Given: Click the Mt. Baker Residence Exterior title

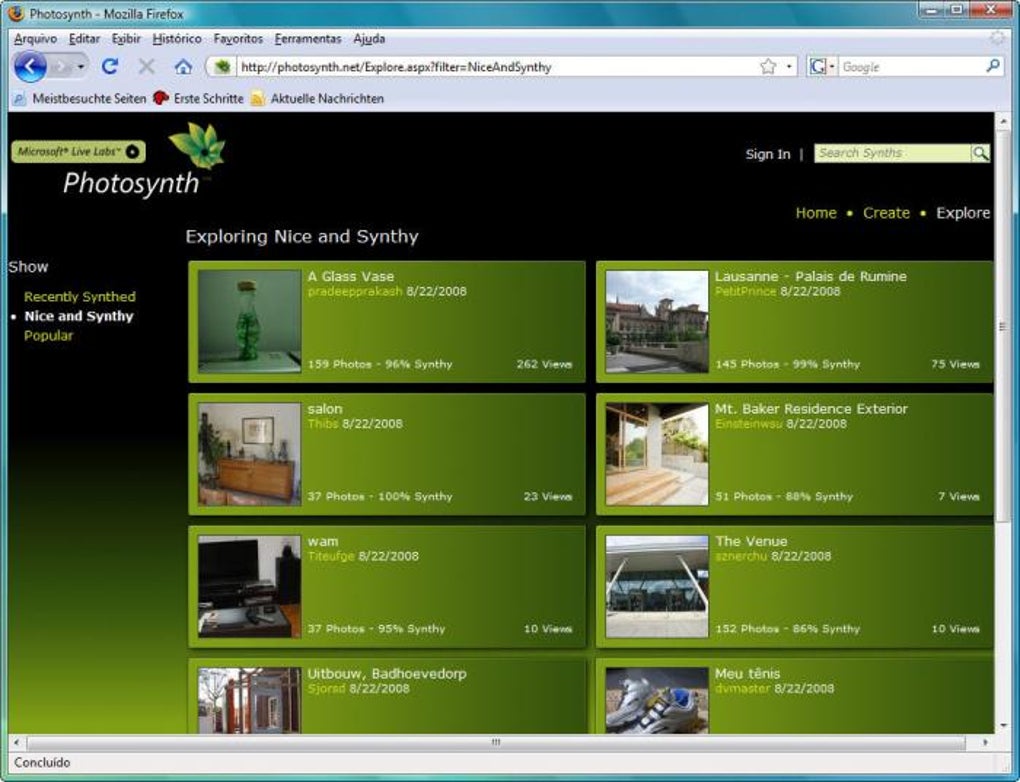Looking at the screenshot, I should pyautogui.click(x=811, y=409).
